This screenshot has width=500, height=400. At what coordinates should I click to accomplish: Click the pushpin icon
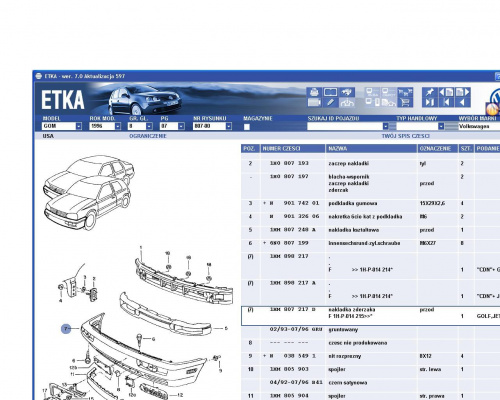point(430,92)
